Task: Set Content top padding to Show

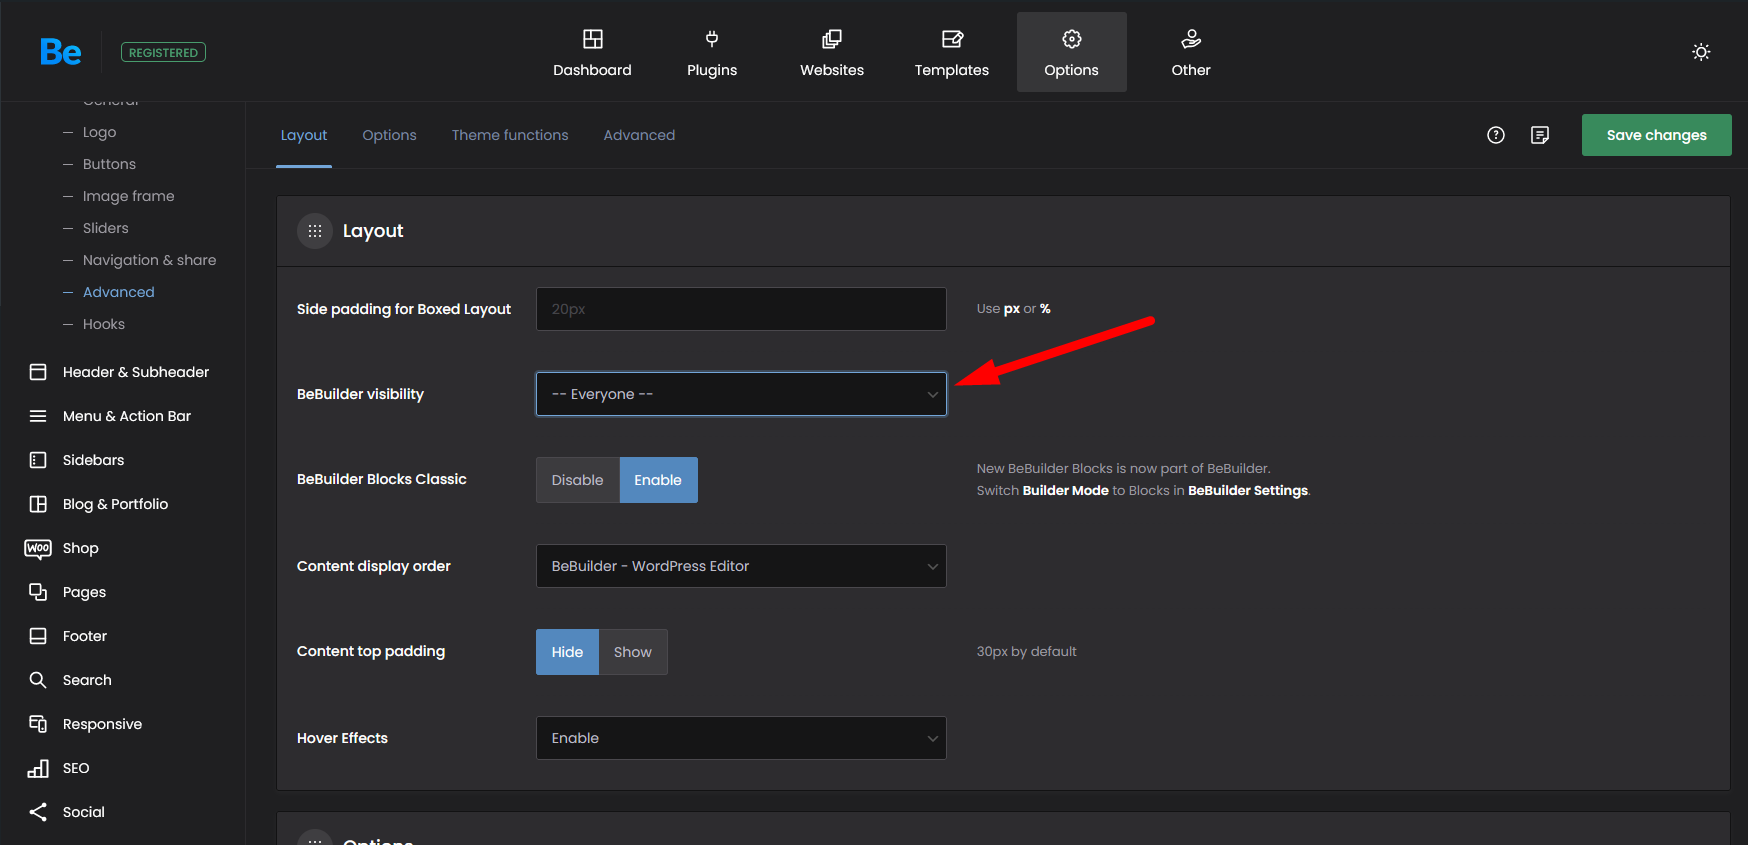Action: click(633, 652)
